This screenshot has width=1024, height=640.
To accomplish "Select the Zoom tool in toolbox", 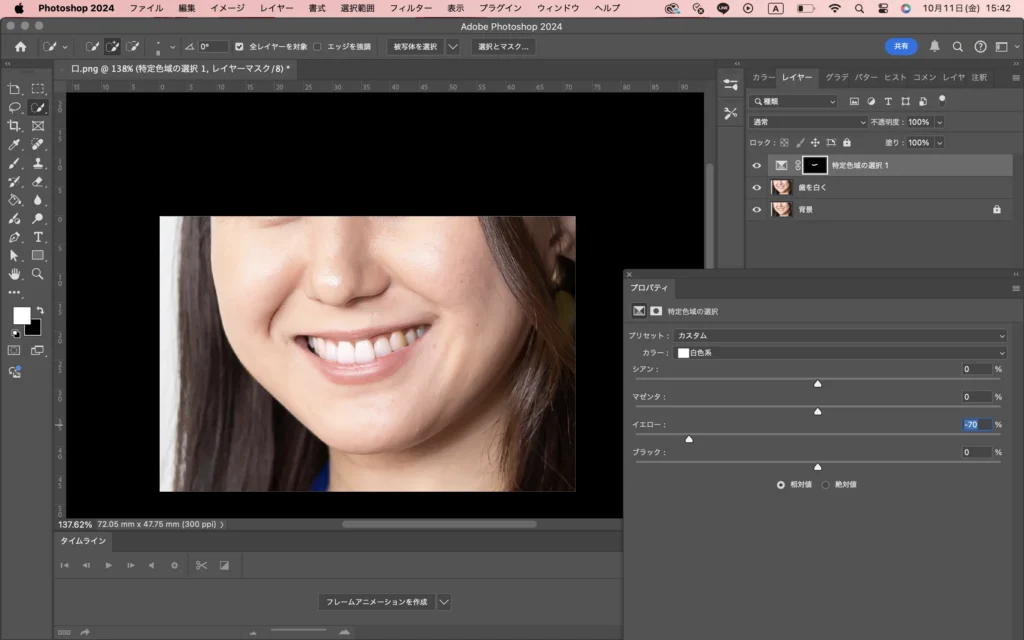I will pyautogui.click(x=38, y=274).
